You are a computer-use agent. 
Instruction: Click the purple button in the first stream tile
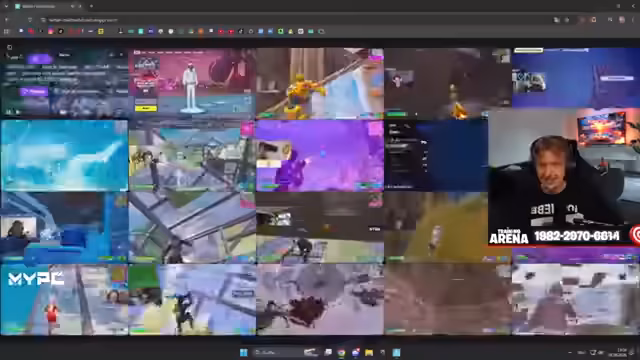(33, 92)
